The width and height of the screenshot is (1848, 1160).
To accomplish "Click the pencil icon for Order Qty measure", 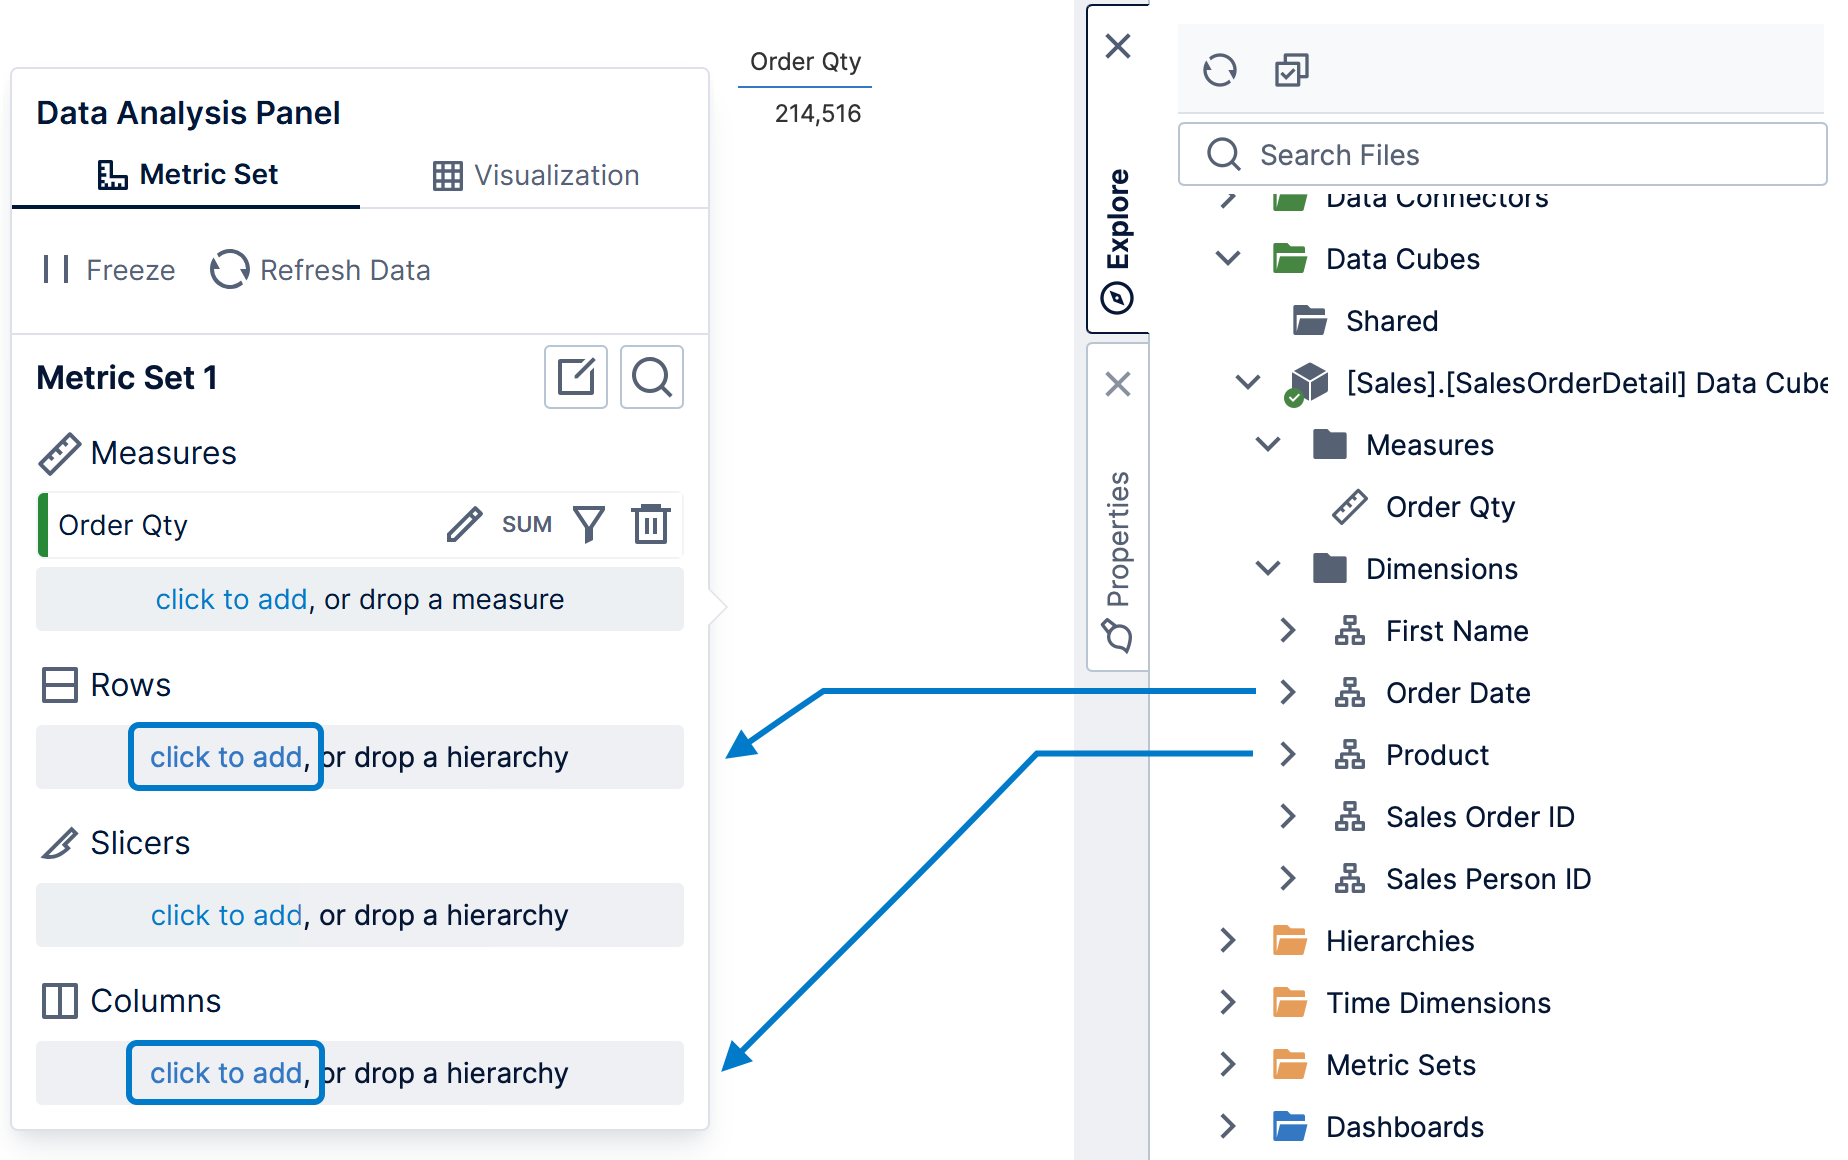I will click(x=464, y=524).
